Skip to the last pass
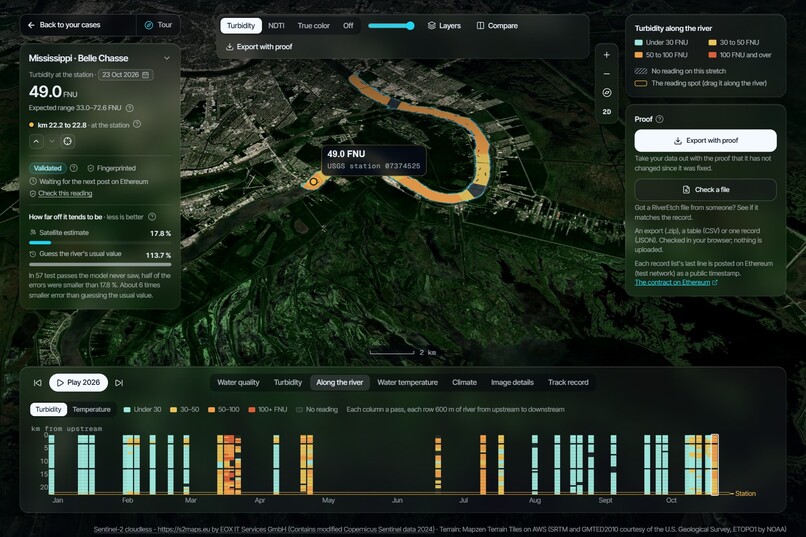This screenshot has height=537, width=806. [x=119, y=383]
